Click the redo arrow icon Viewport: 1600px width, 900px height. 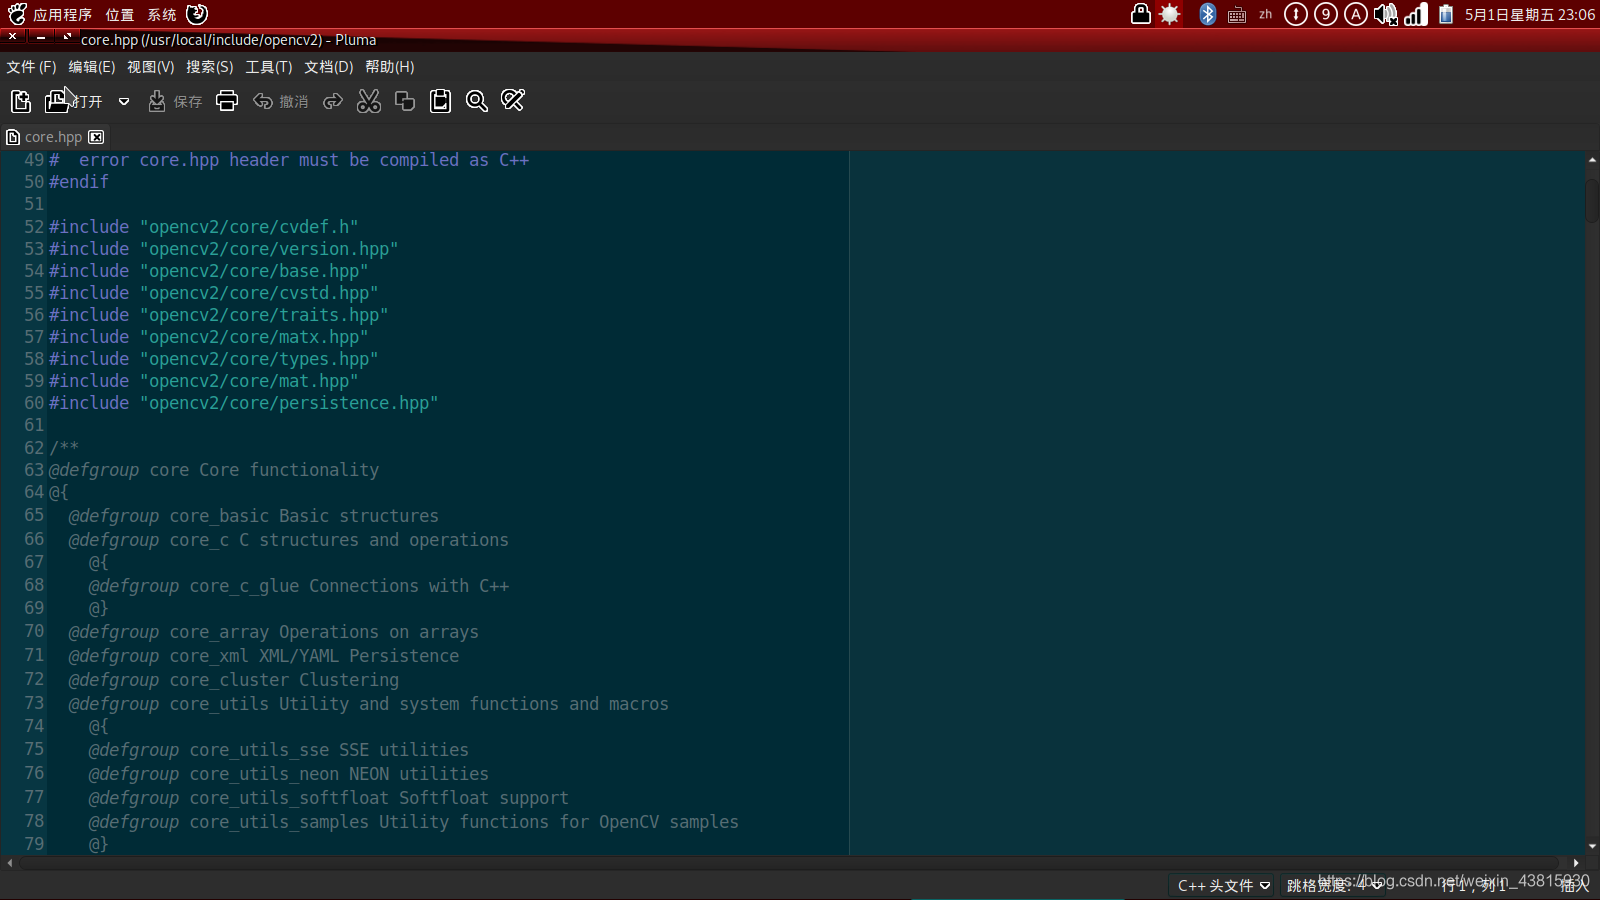(333, 101)
